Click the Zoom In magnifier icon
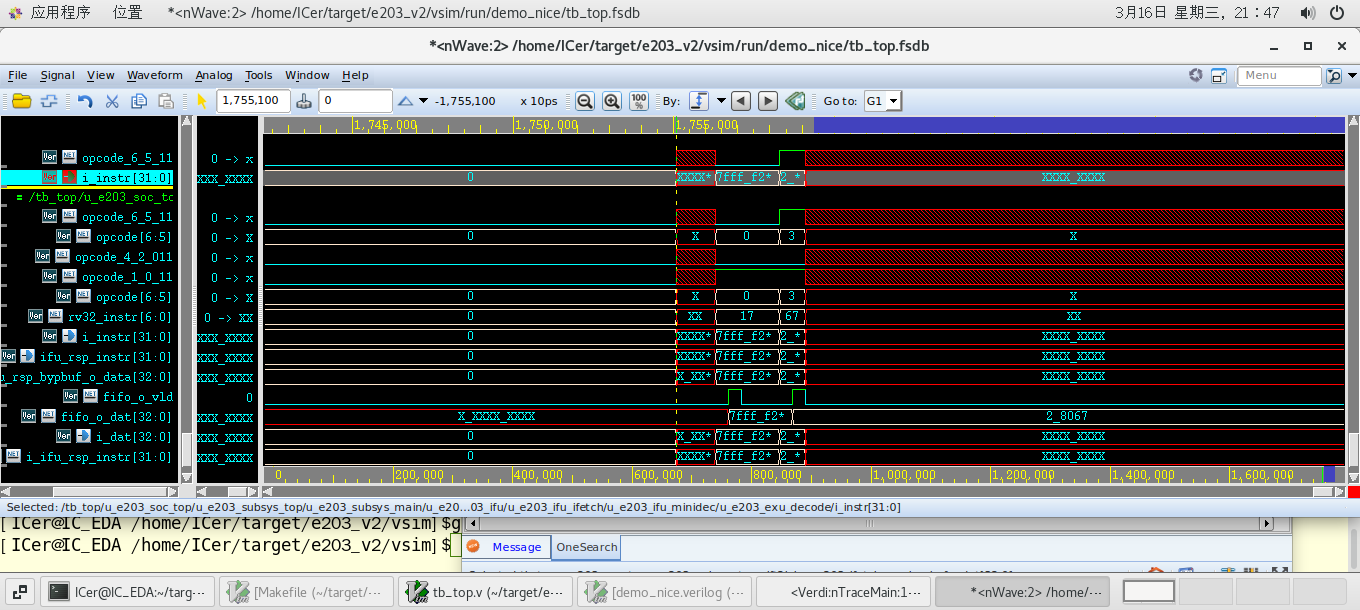The width and height of the screenshot is (1360, 610). 611,101
